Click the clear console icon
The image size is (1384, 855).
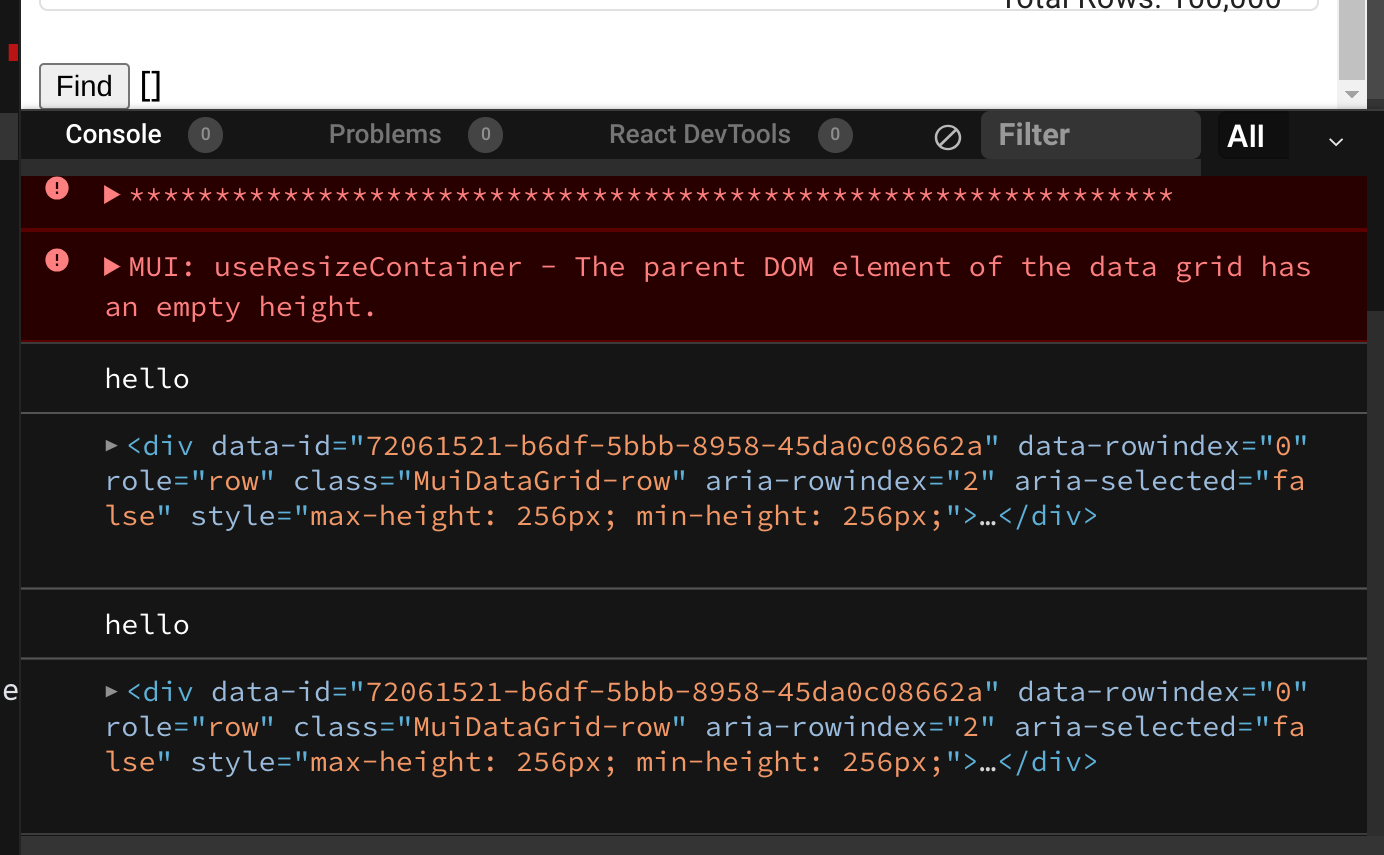[947, 136]
